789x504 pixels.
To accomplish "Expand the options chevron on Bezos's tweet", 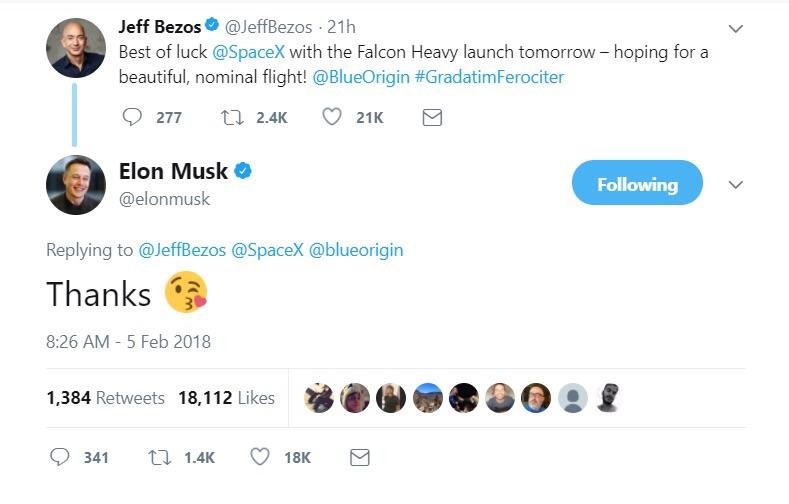I will 736,27.
